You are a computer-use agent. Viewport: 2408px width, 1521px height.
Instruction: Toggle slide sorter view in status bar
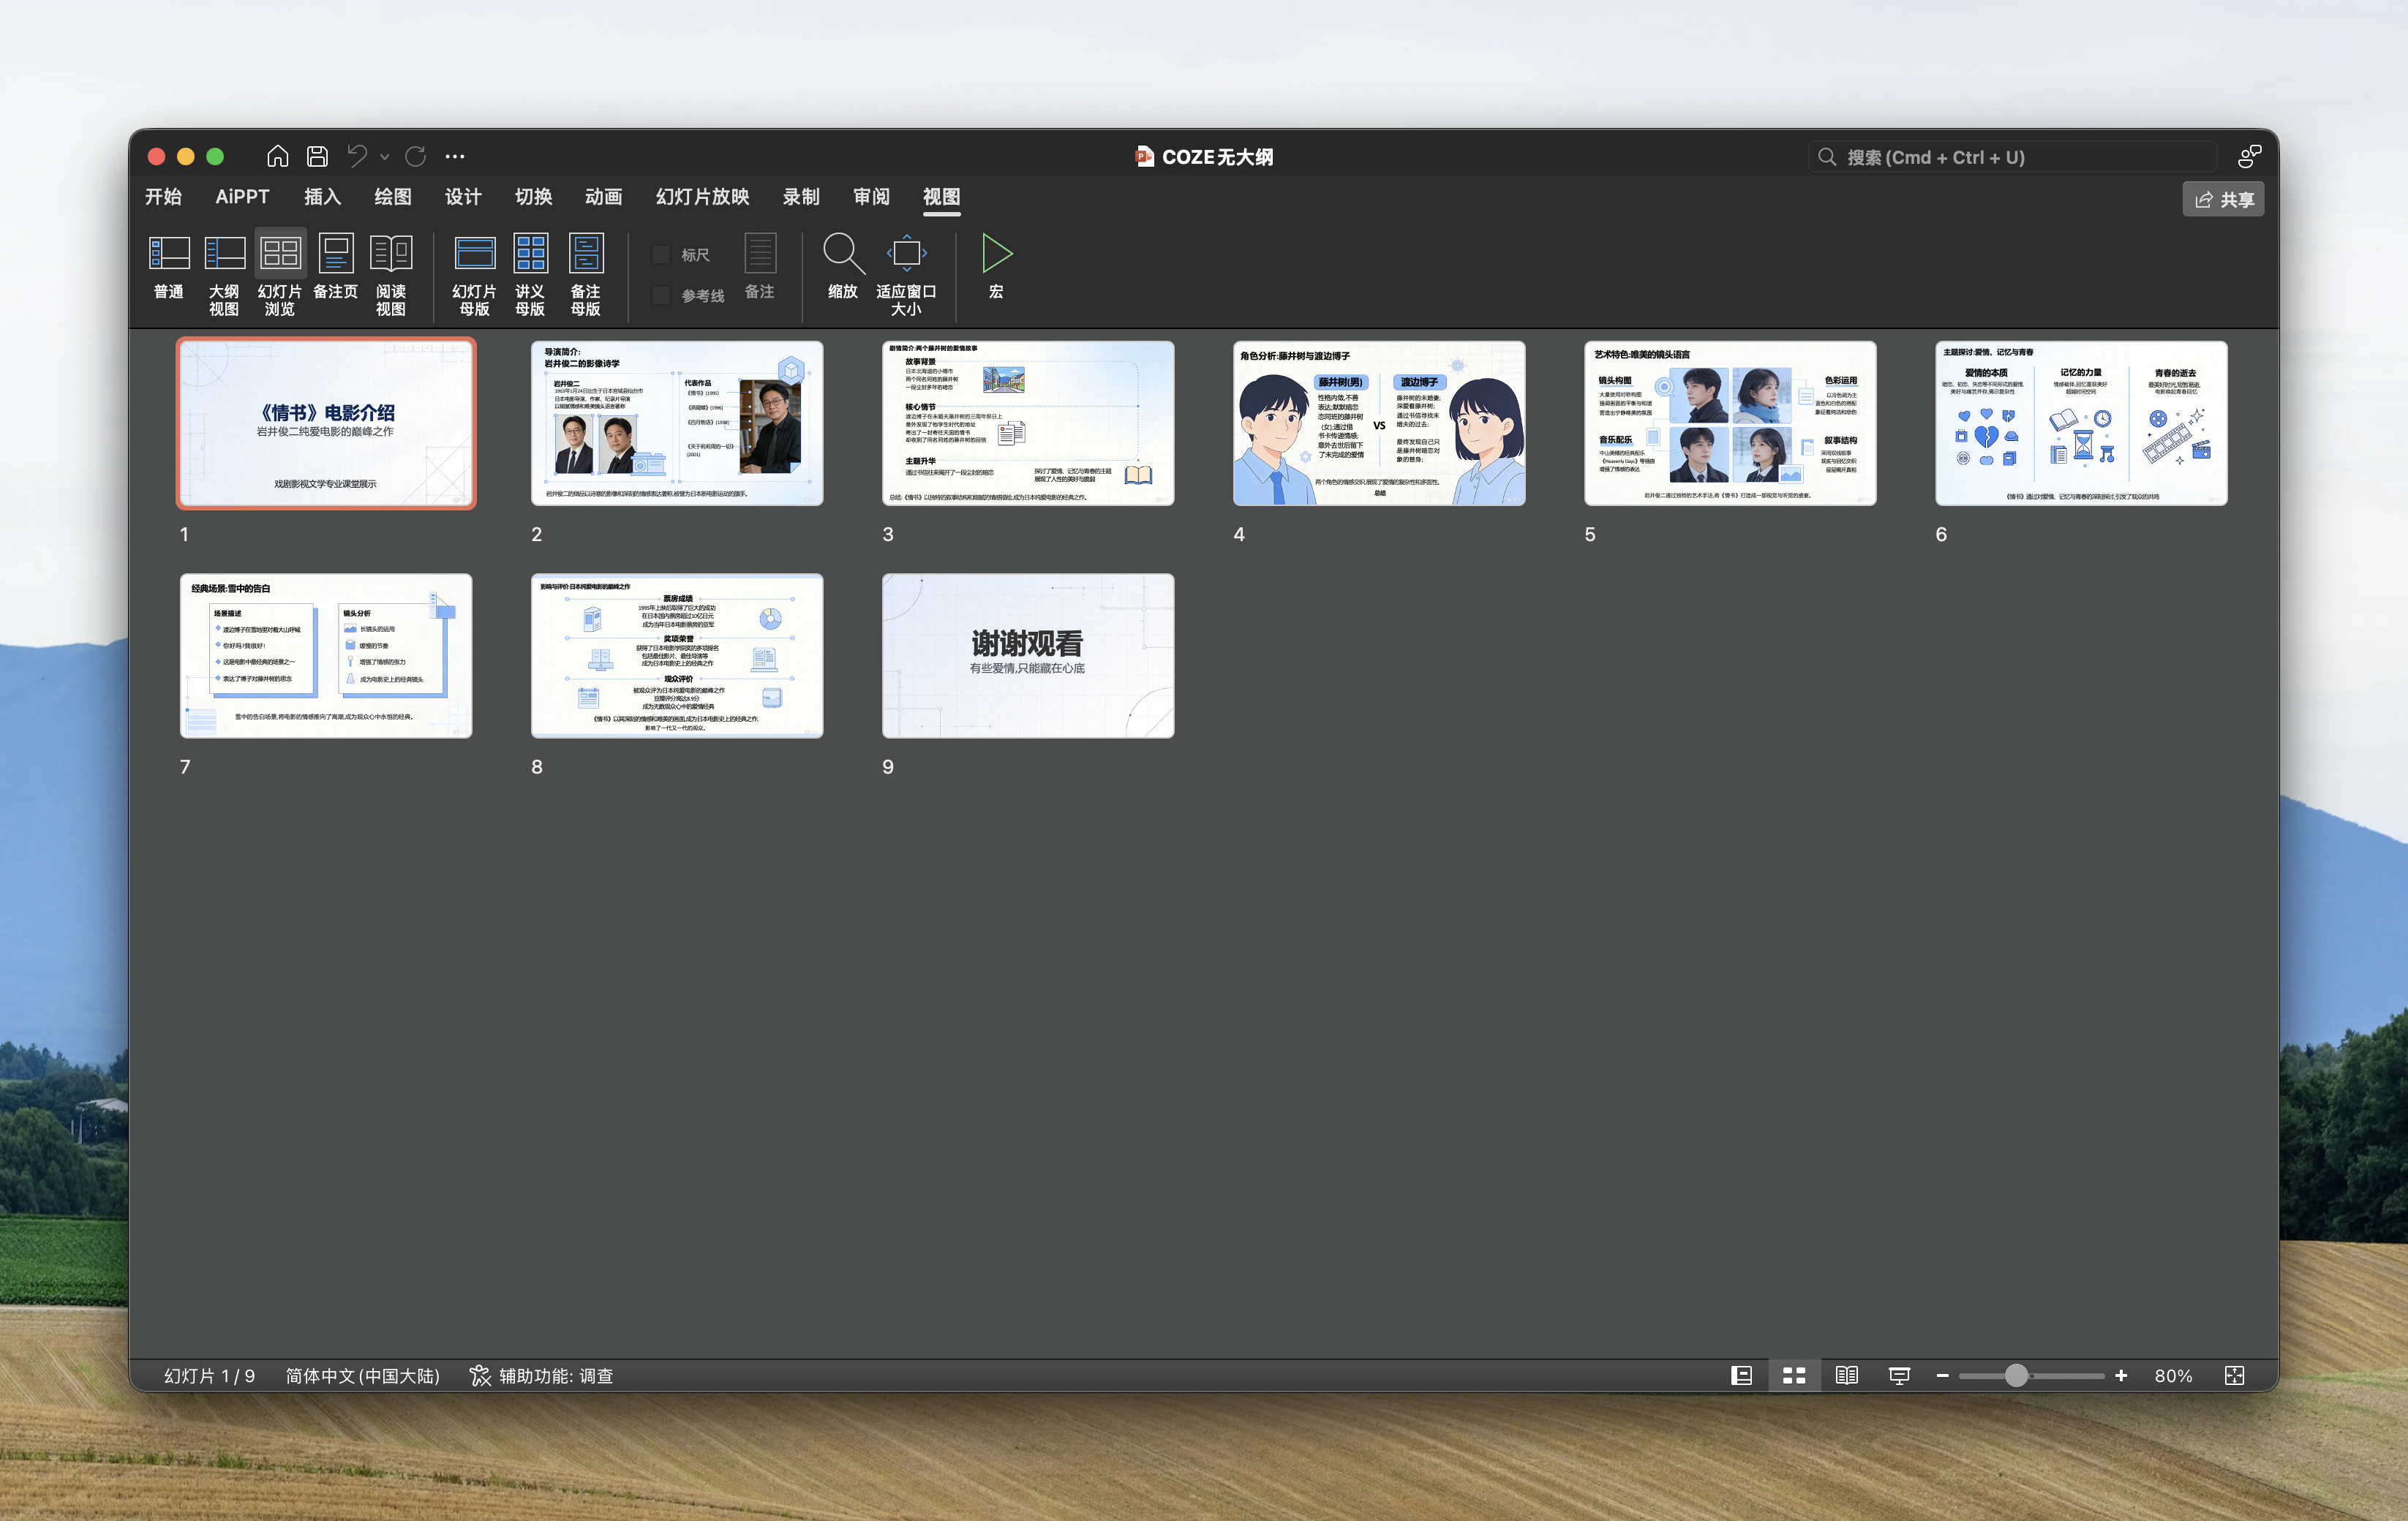(x=1794, y=1376)
